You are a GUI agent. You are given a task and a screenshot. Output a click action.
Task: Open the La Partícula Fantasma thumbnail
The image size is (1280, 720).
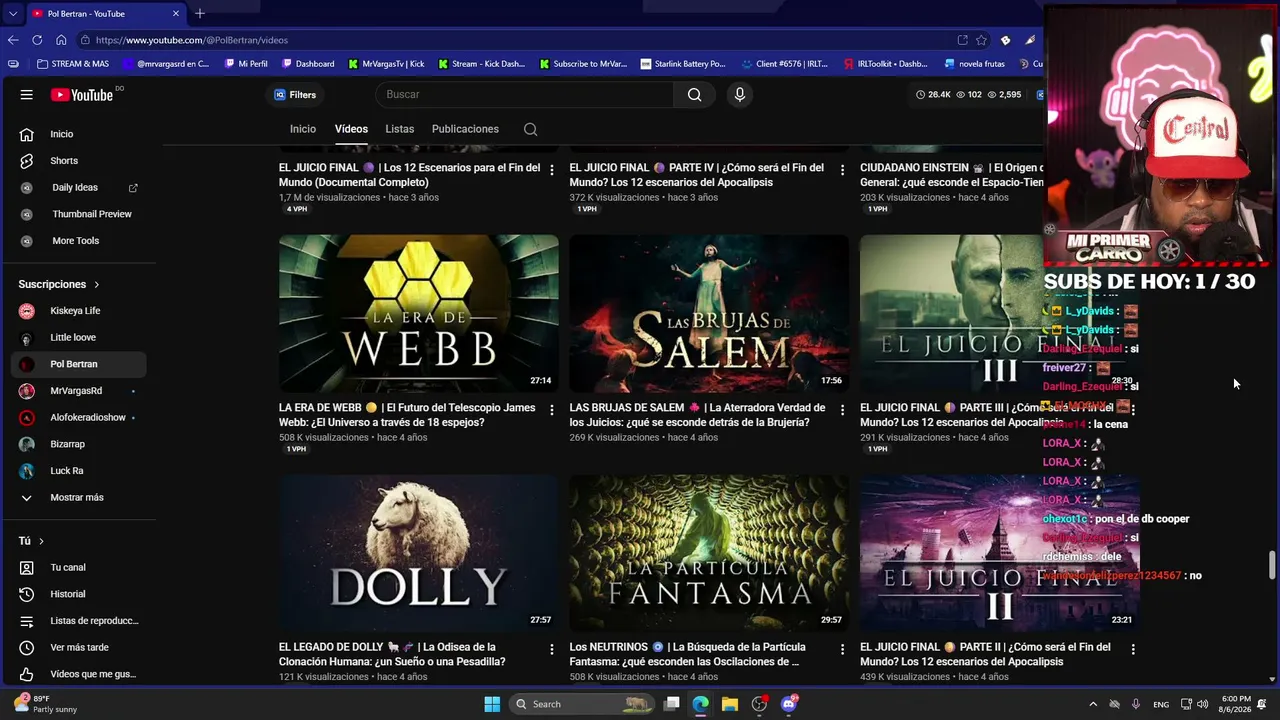pyautogui.click(x=709, y=553)
